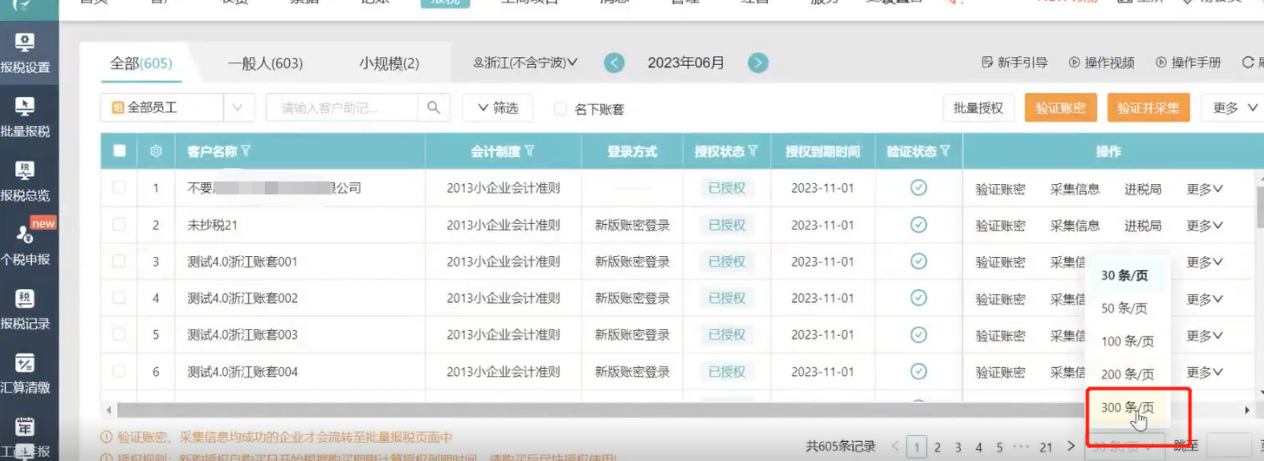Click the column settings gear icon
The height and width of the screenshot is (461, 1264).
pyautogui.click(x=155, y=152)
